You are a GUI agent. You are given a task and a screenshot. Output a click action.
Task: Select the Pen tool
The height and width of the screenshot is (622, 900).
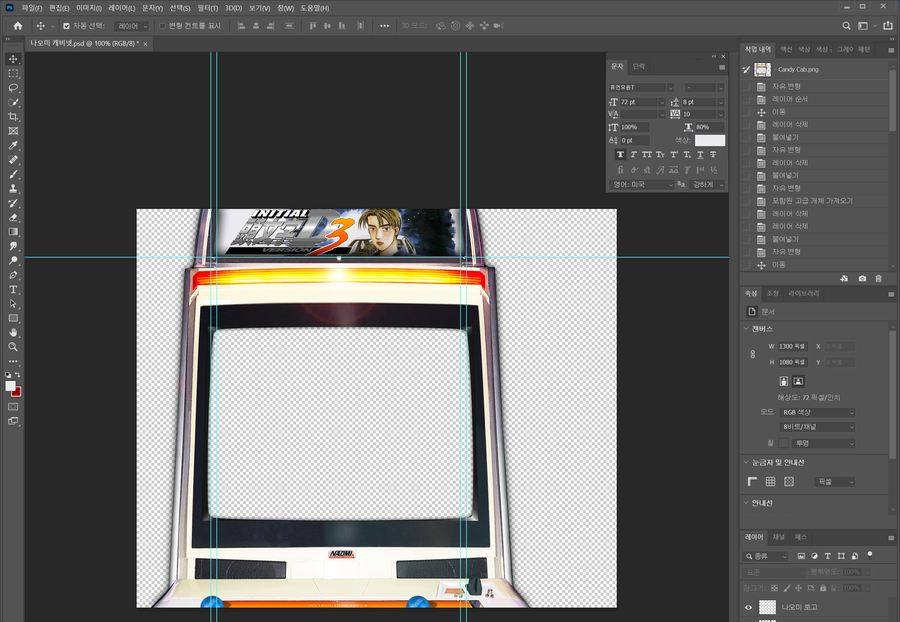(x=13, y=275)
